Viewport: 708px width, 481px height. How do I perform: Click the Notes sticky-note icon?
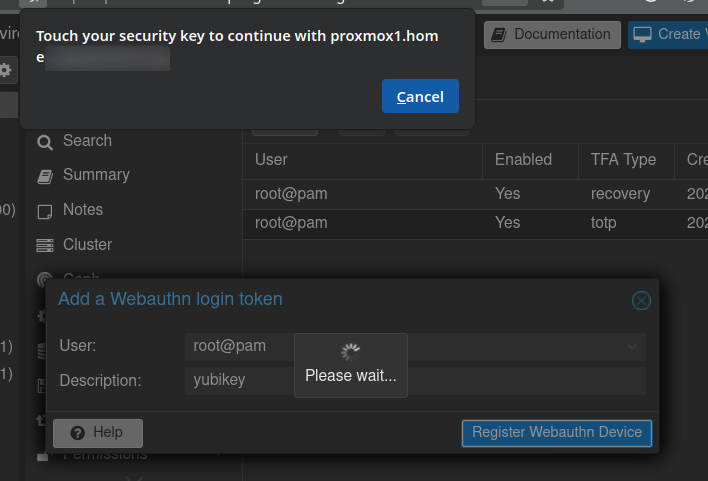(x=45, y=211)
